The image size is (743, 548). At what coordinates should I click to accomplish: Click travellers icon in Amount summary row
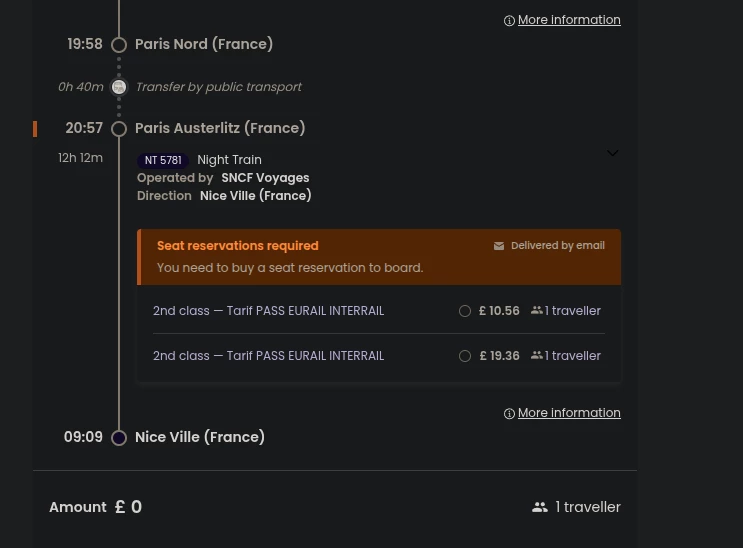(540, 507)
